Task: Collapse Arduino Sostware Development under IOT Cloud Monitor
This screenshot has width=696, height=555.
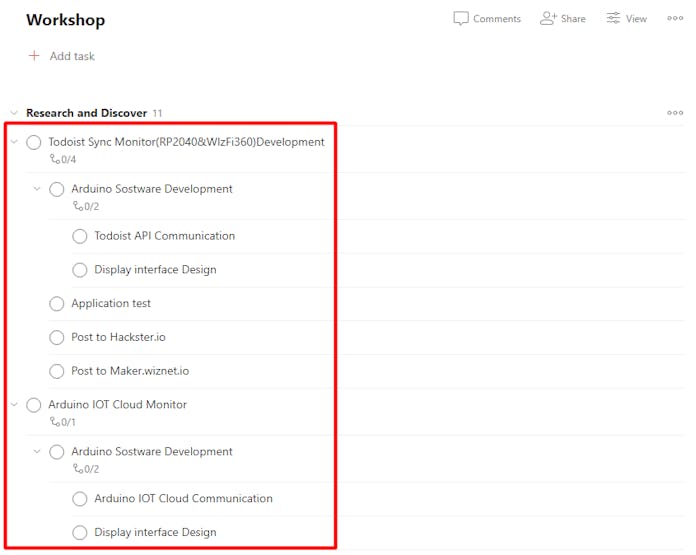Action: pos(37,452)
